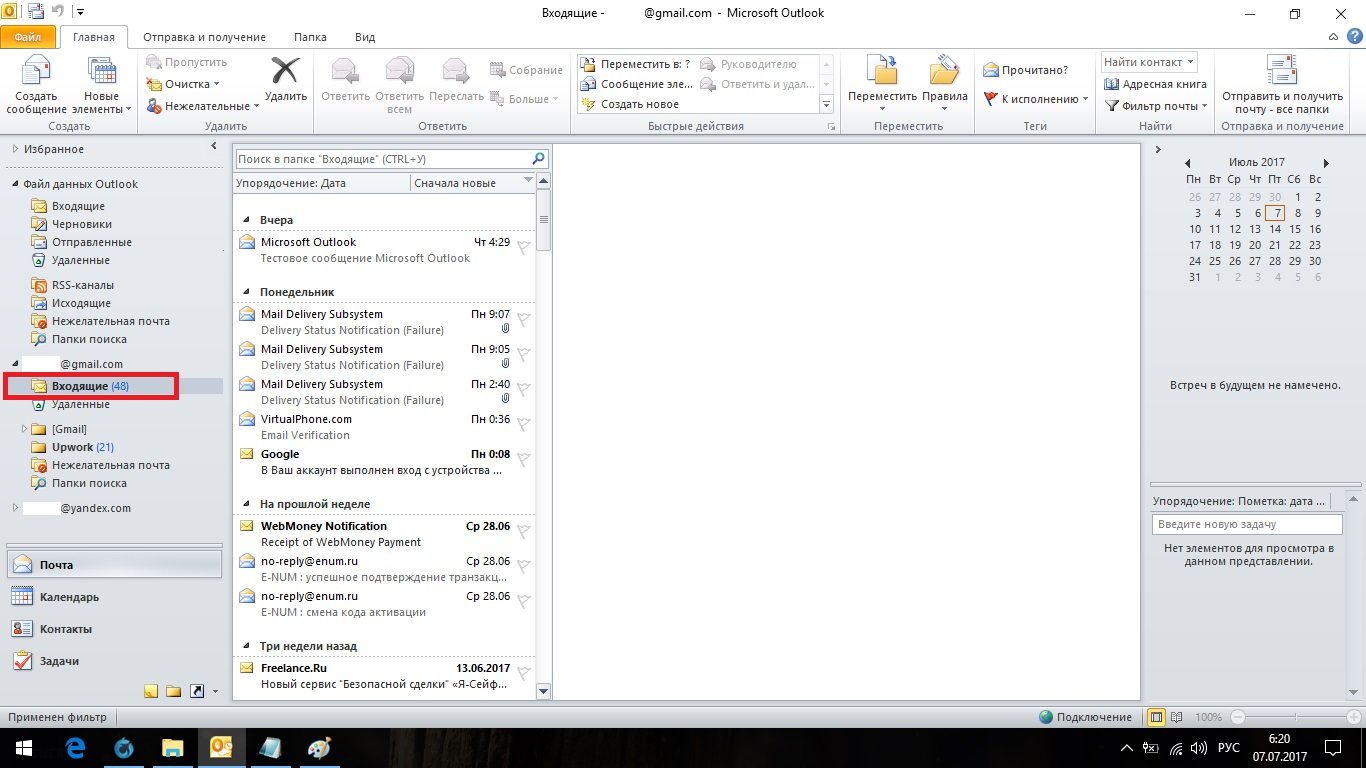The image size is (1366, 768).
Task: Click the Reading view icon in status bar
Action: pos(1176,717)
